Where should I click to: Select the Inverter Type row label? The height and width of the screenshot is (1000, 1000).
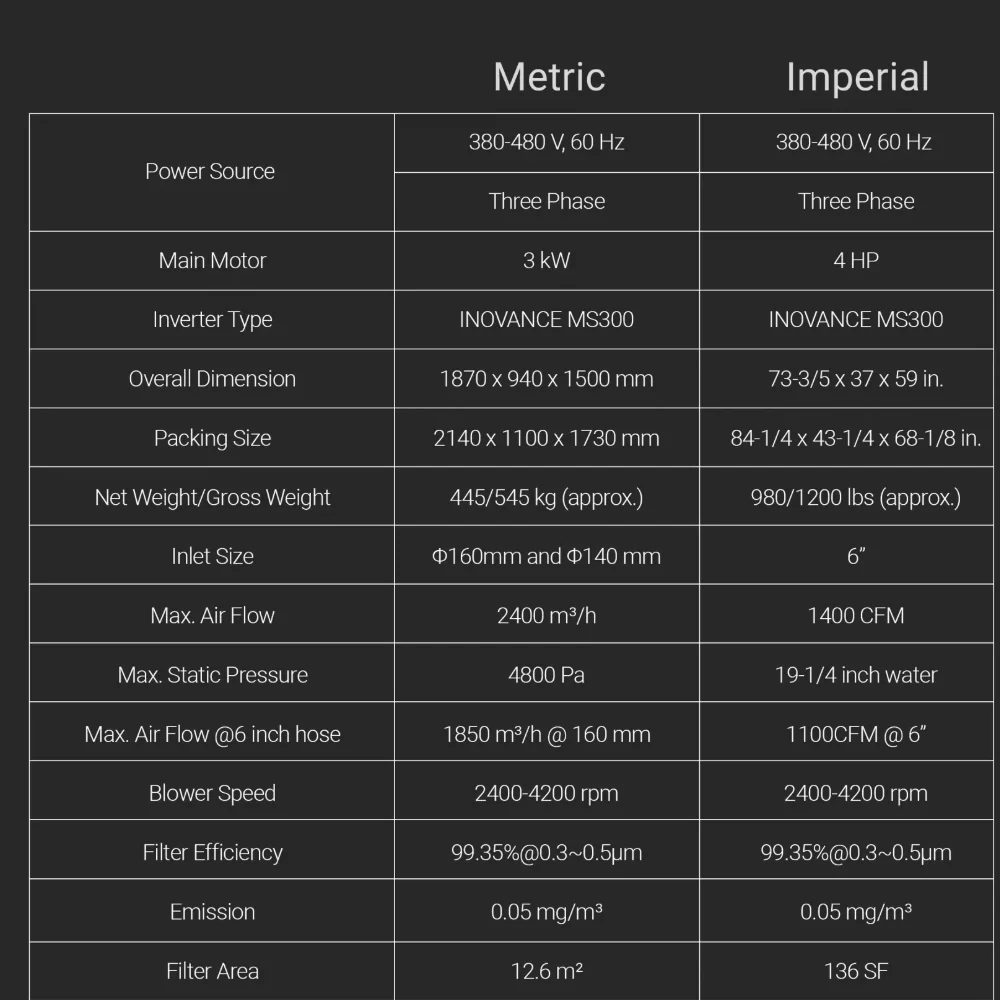pos(212,320)
